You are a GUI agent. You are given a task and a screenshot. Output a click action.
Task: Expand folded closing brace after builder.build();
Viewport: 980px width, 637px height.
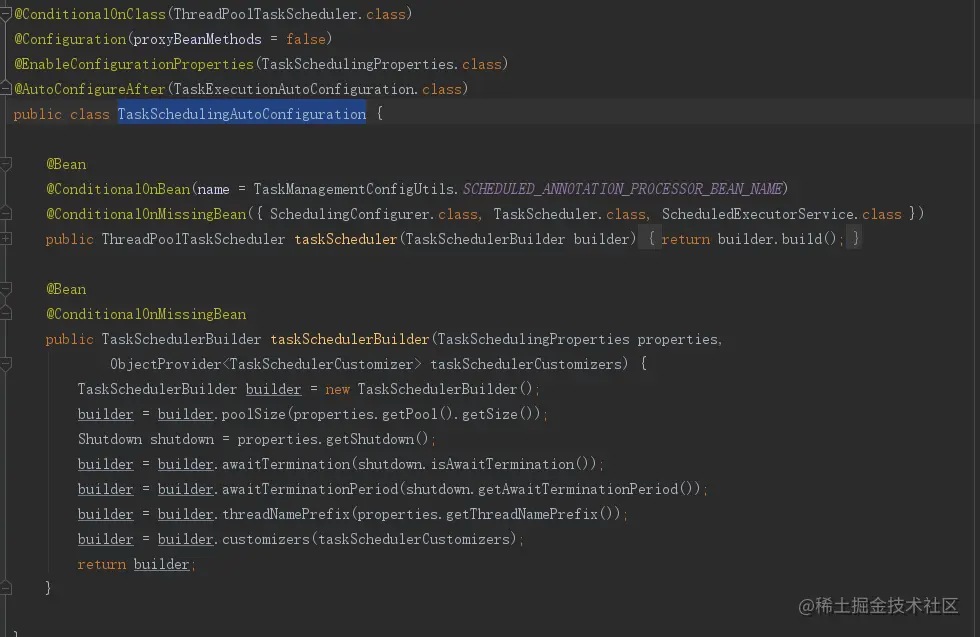(x=856, y=239)
